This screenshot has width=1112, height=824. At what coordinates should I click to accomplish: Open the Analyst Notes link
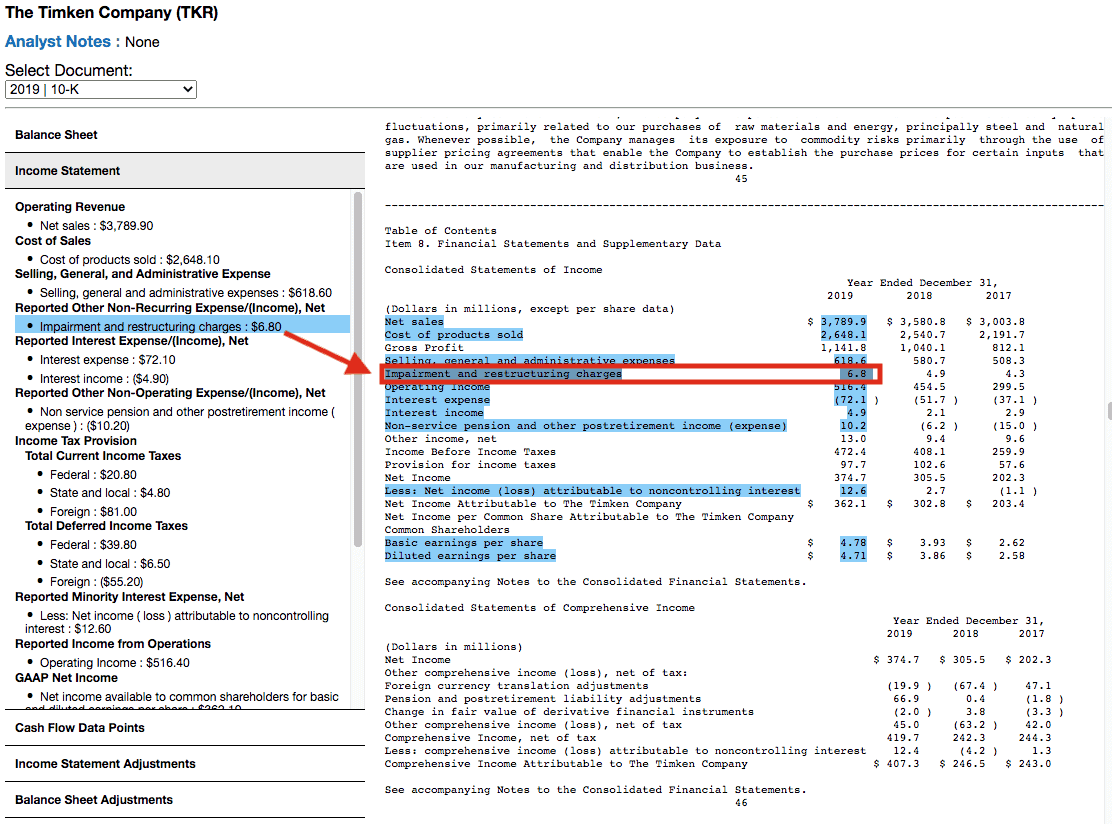point(57,42)
